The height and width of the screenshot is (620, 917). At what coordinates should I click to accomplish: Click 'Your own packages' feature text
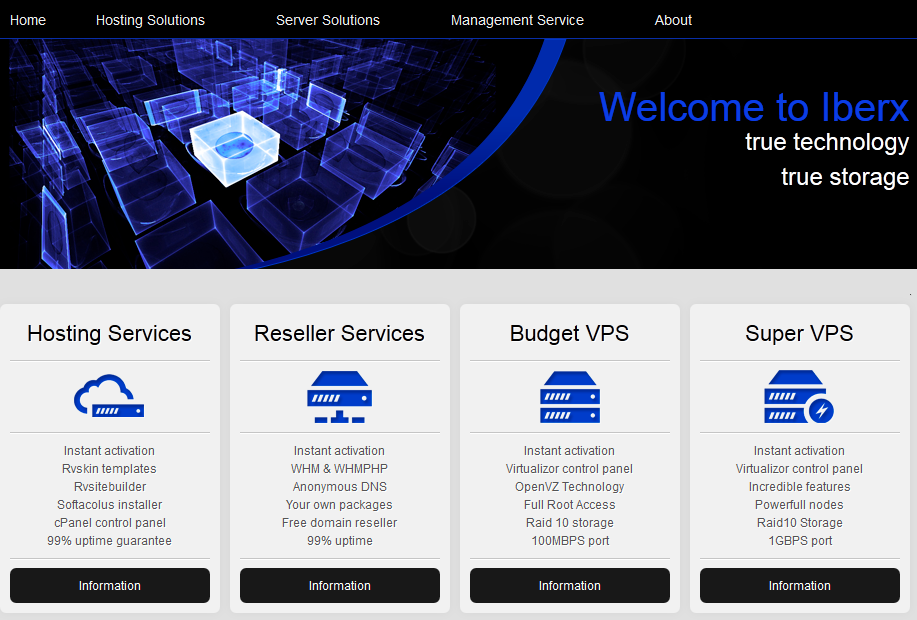[339, 505]
